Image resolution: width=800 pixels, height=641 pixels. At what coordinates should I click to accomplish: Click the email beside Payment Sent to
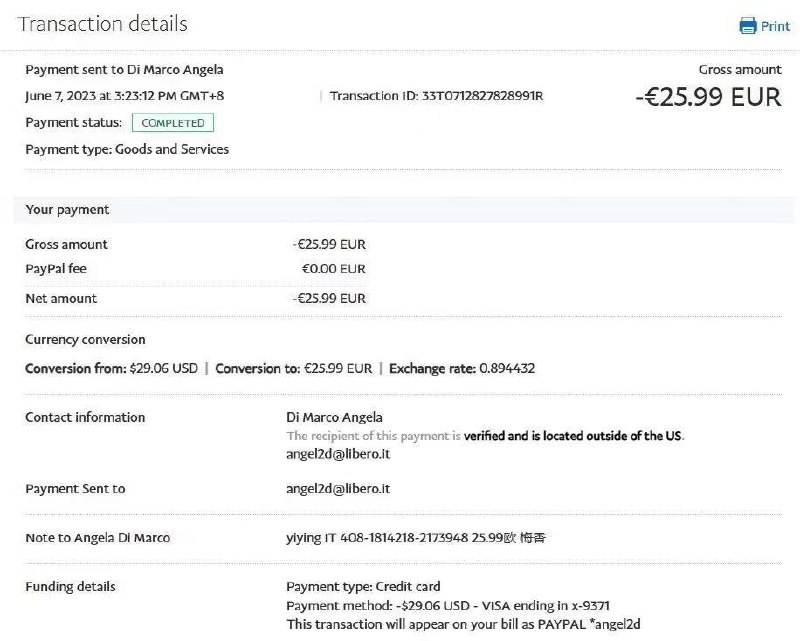point(338,489)
